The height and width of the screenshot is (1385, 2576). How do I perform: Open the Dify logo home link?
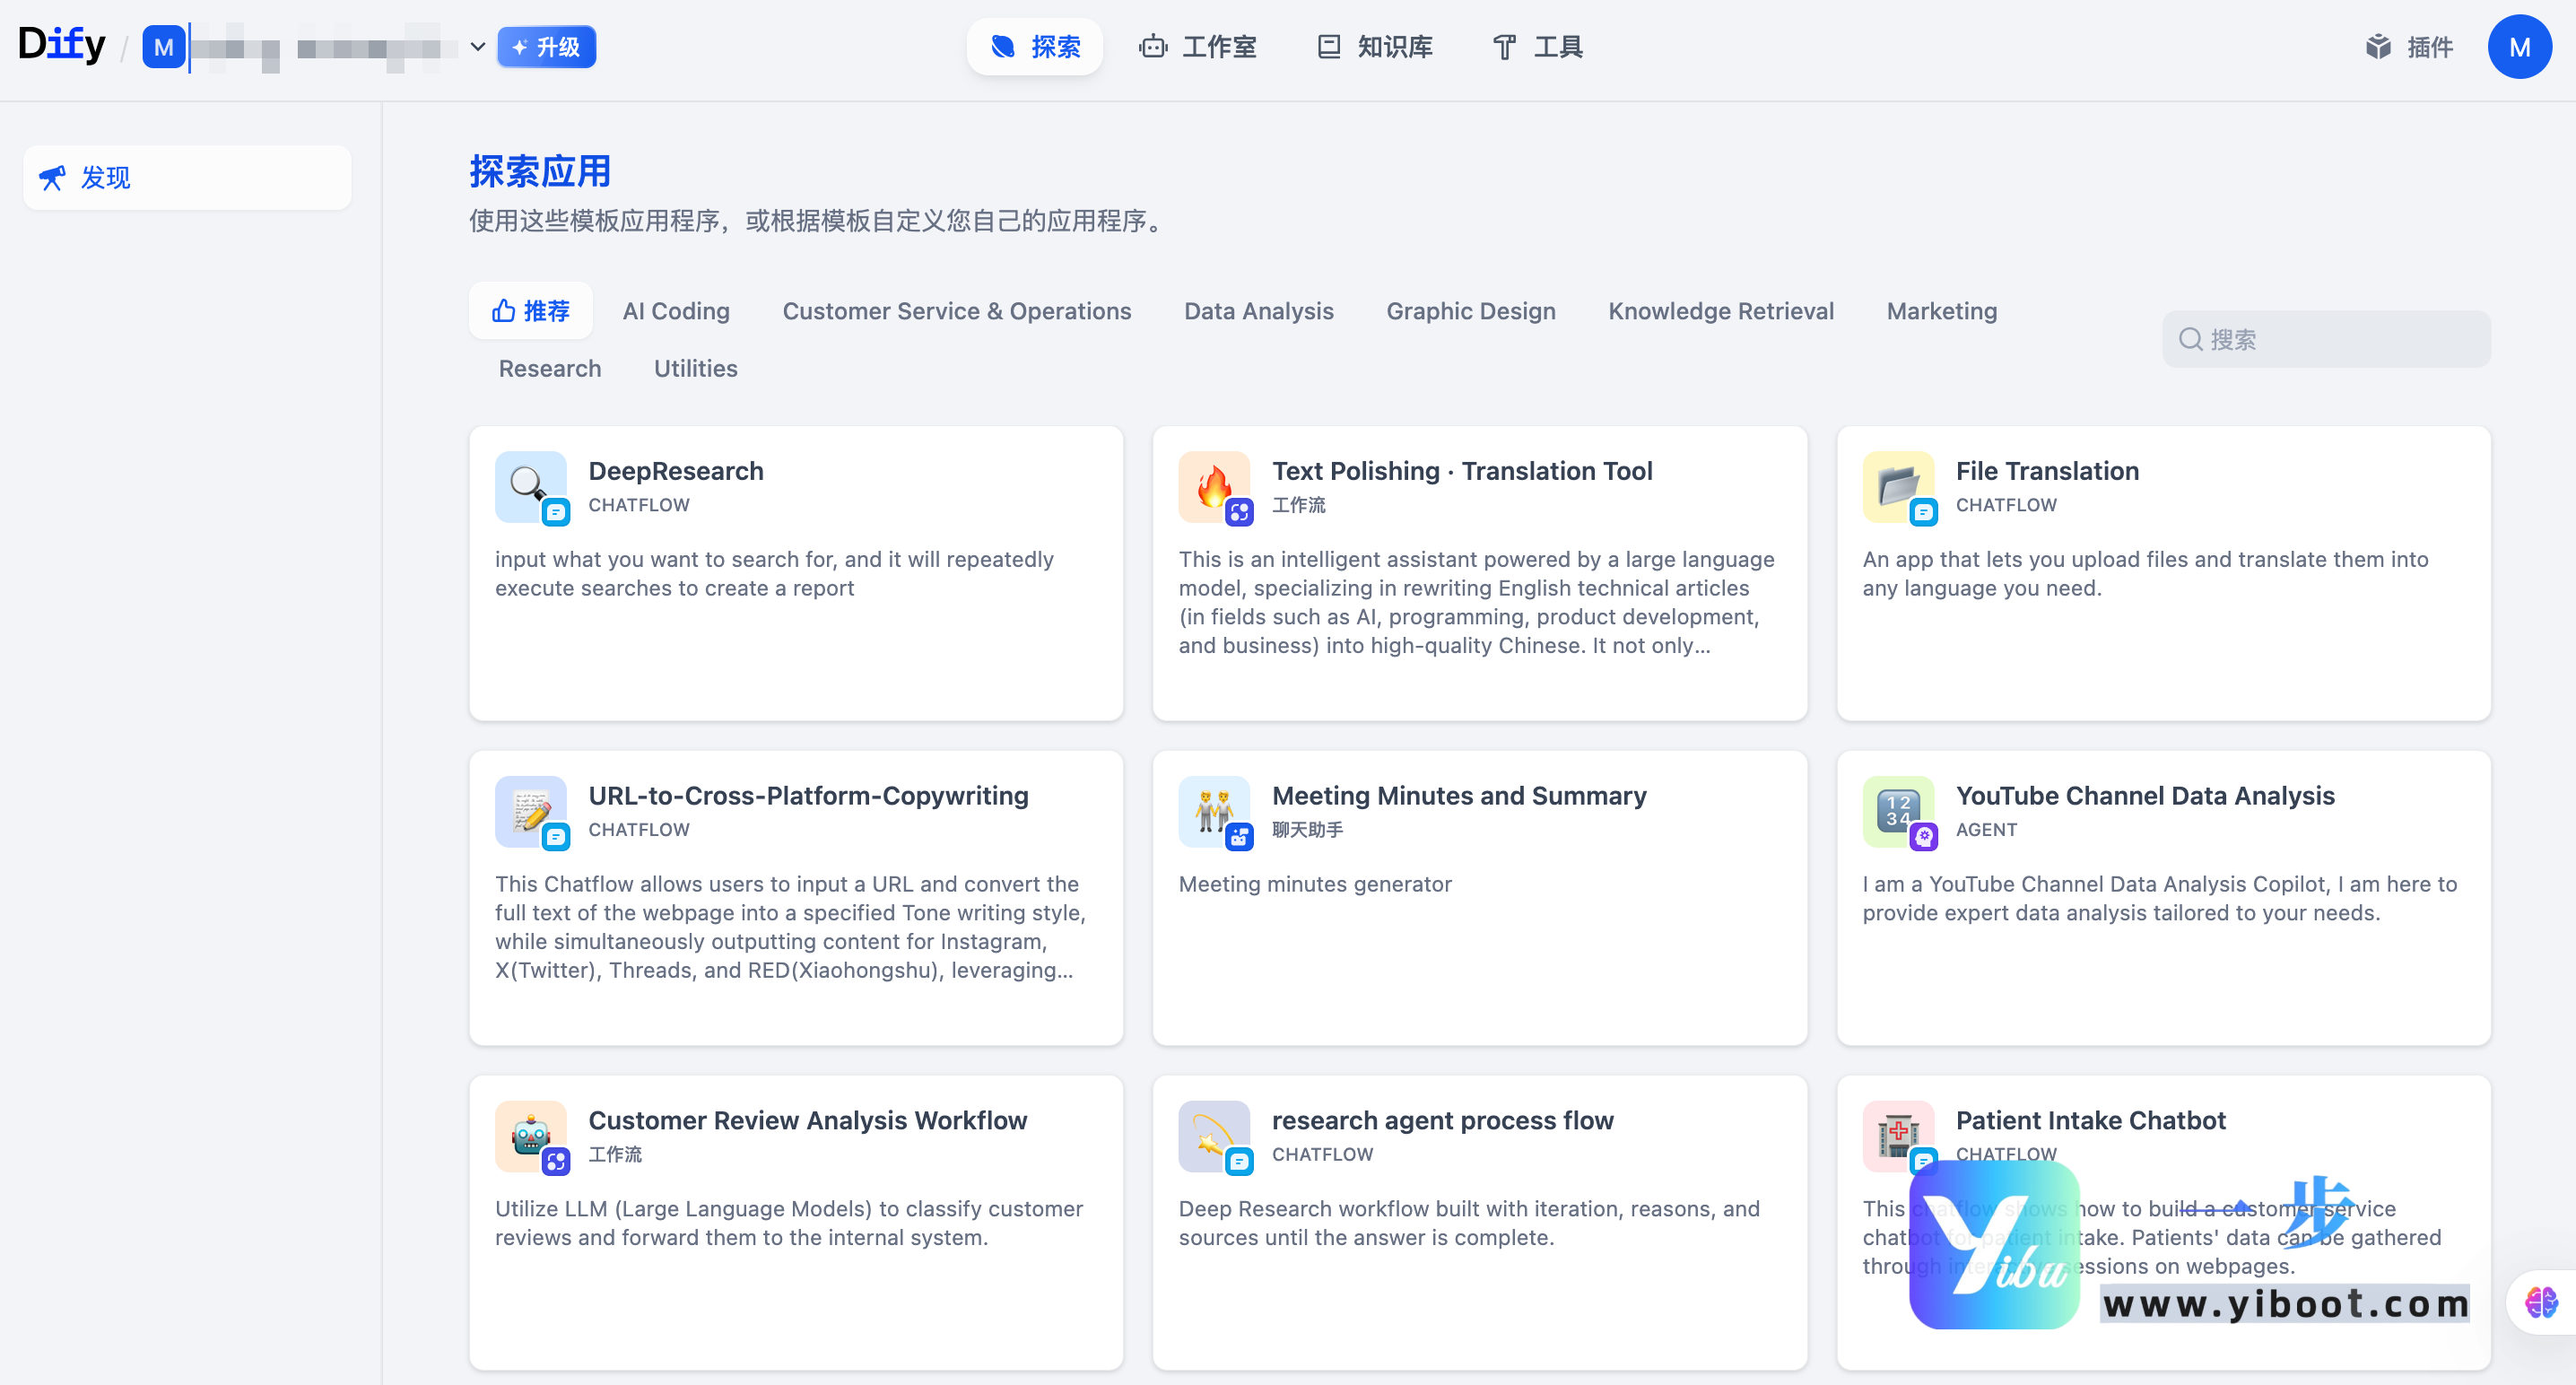pos(62,43)
